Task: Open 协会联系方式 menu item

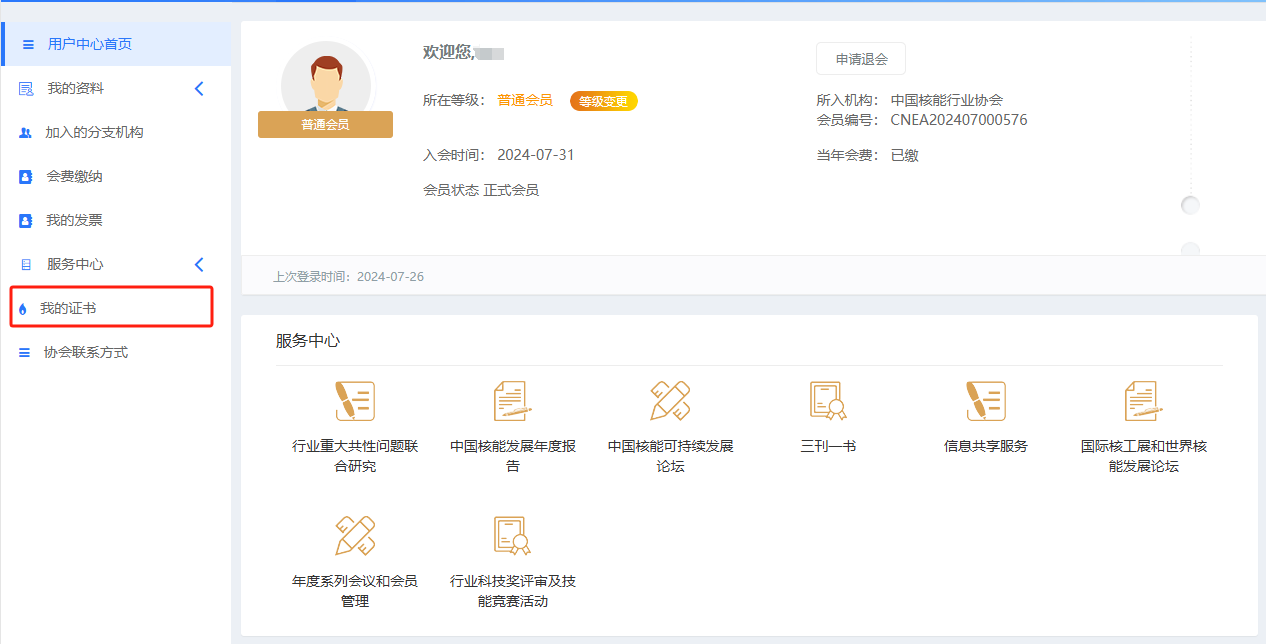Action: [x=86, y=353]
